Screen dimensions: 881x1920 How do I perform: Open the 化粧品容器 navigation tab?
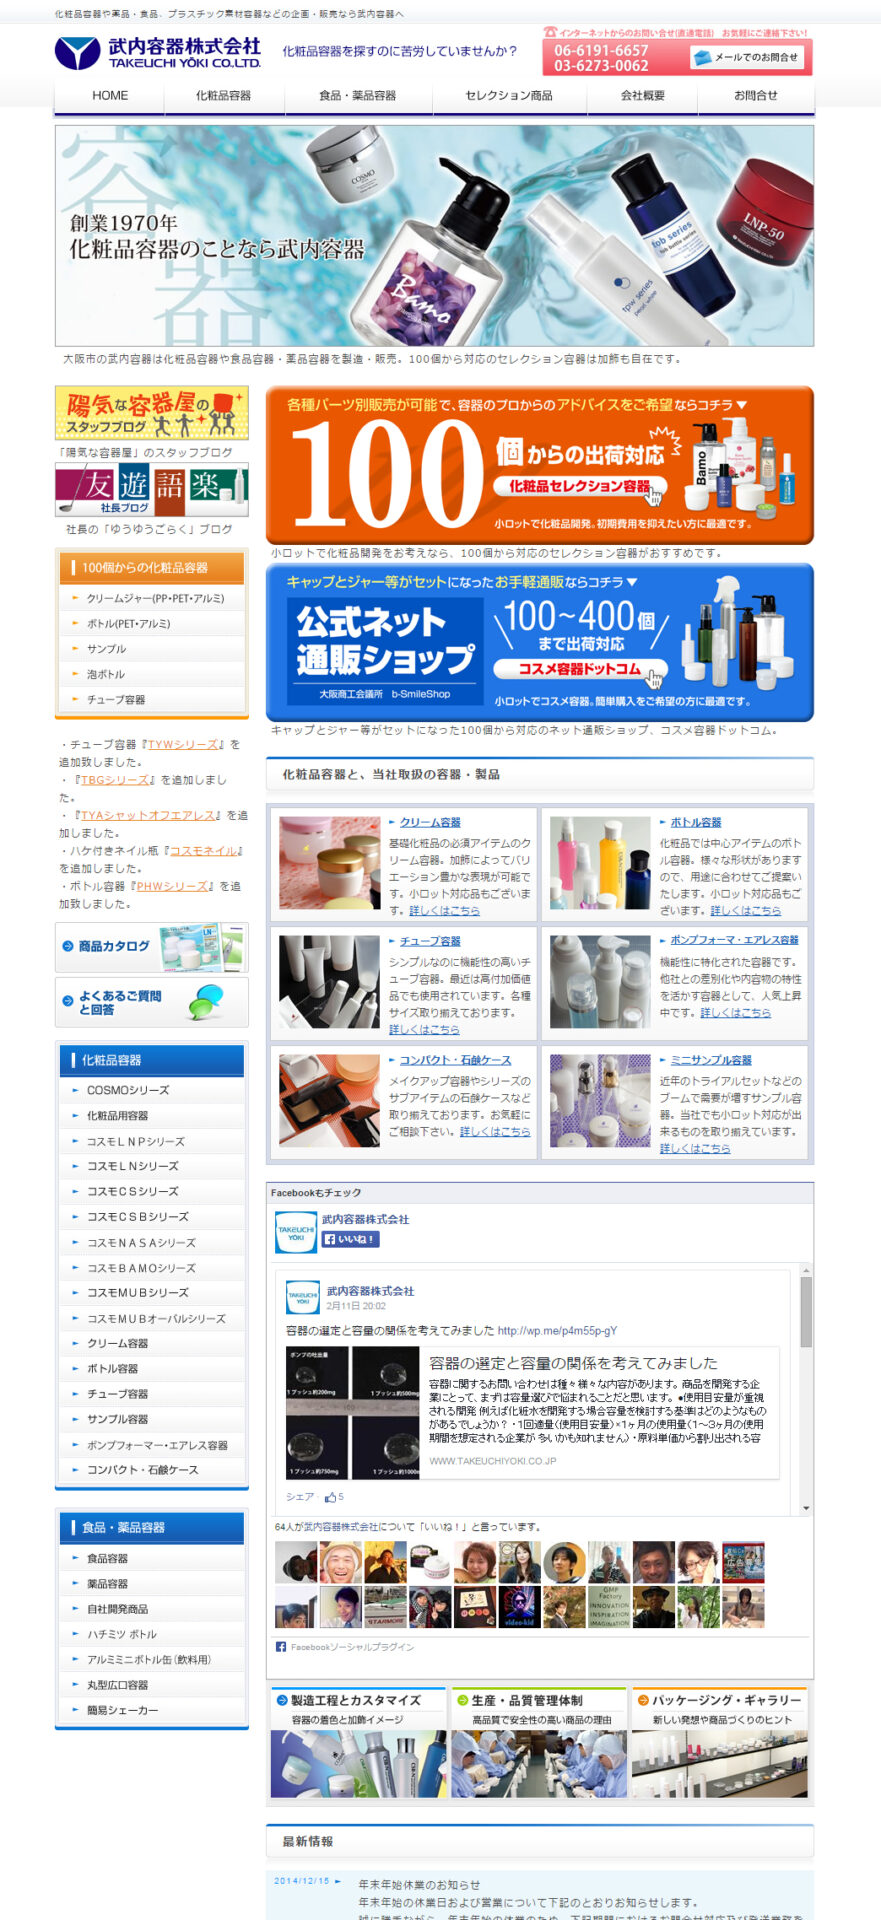point(224,96)
